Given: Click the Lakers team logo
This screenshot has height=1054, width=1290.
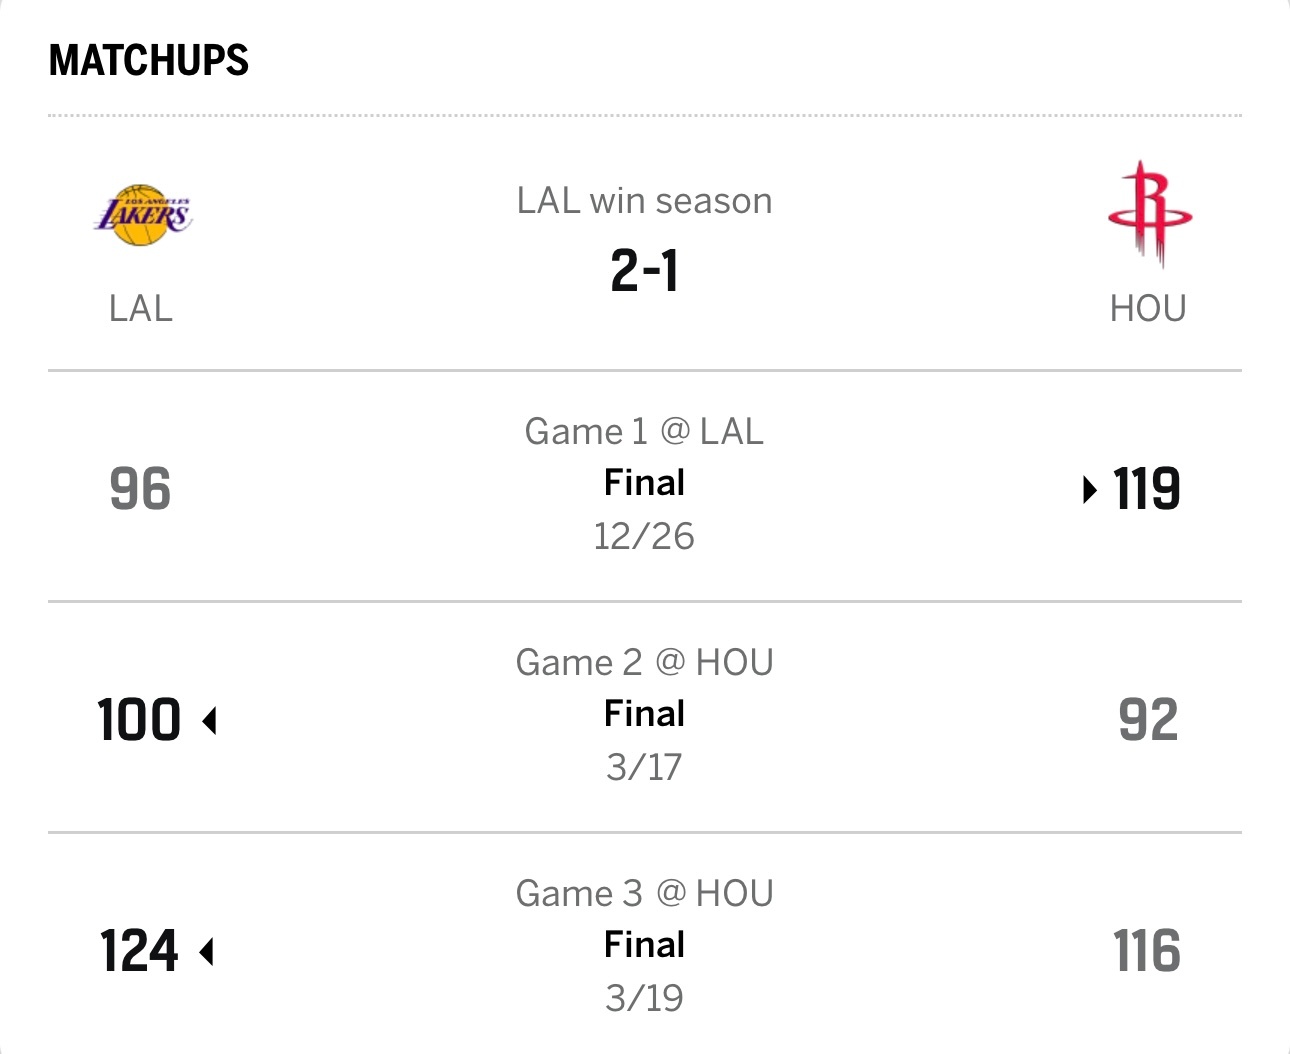Looking at the screenshot, I should pyautogui.click(x=142, y=215).
